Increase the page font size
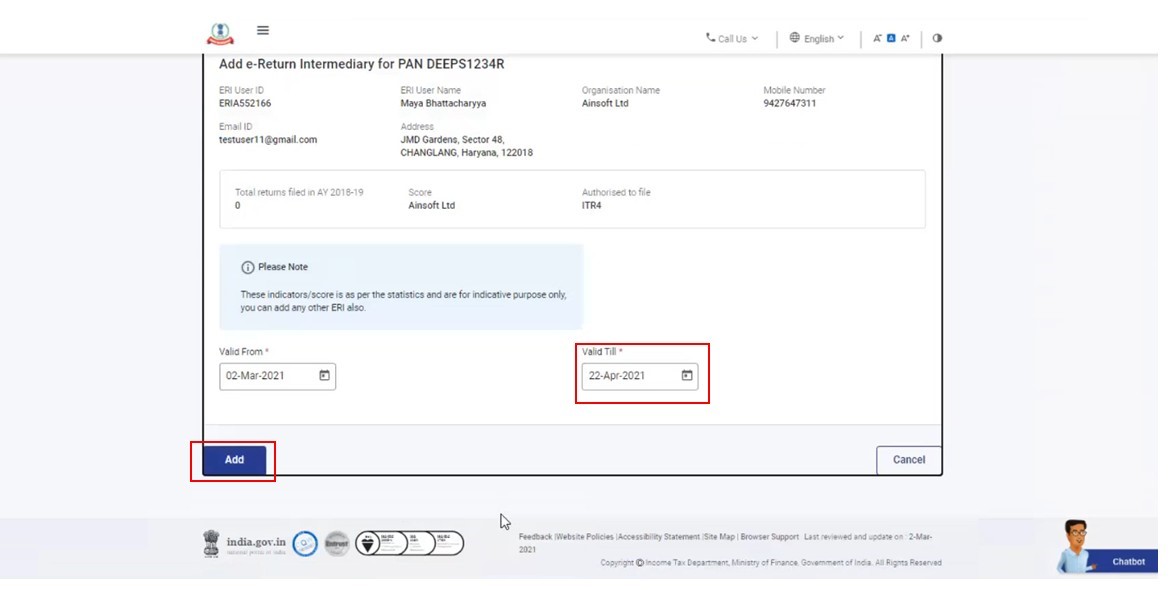1175x590 pixels. click(x=905, y=38)
